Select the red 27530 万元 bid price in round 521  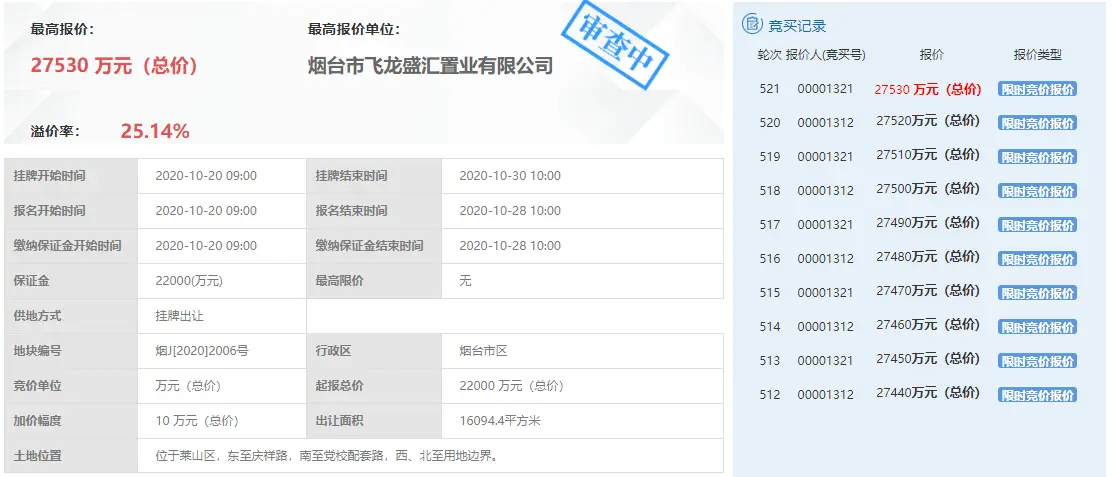pyautogui.click(x=928, y=89)
